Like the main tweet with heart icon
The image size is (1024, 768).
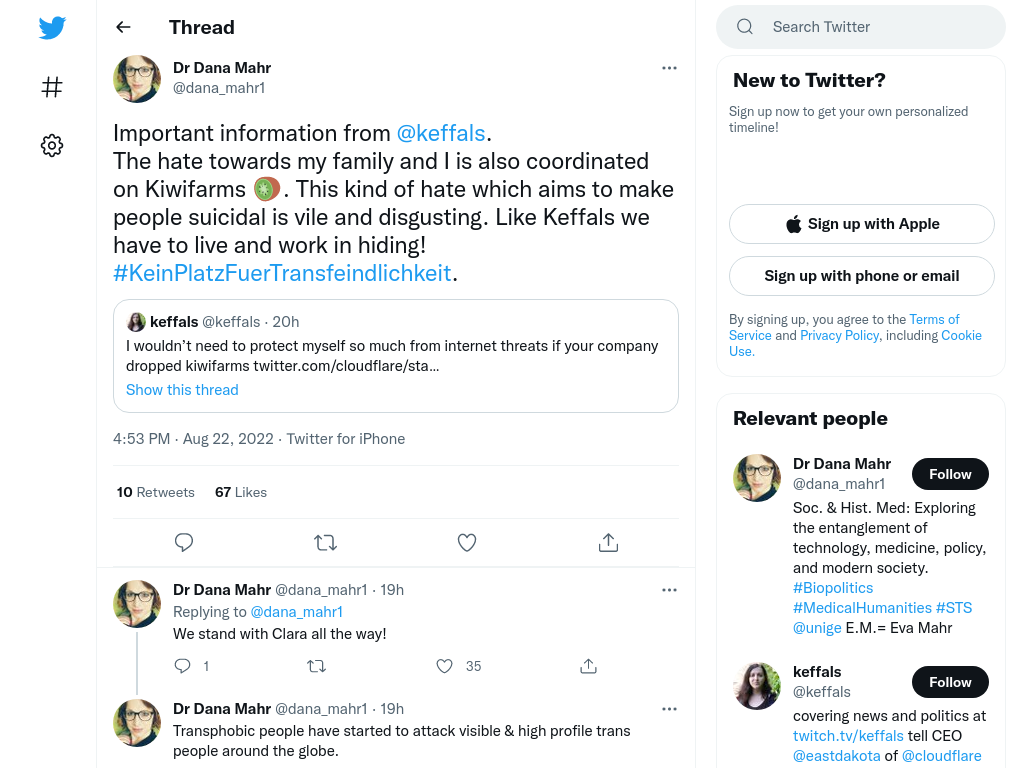pos(467,543)
